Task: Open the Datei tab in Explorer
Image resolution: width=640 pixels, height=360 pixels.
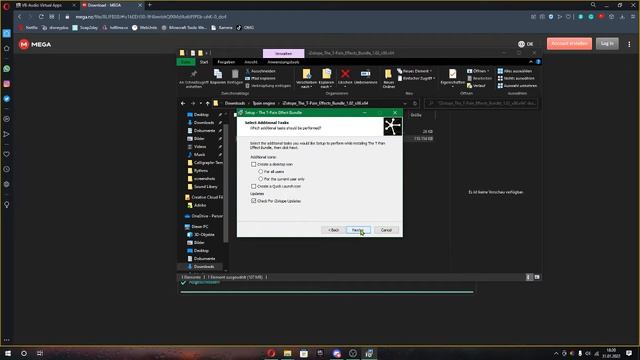Action: pos(186,62)
